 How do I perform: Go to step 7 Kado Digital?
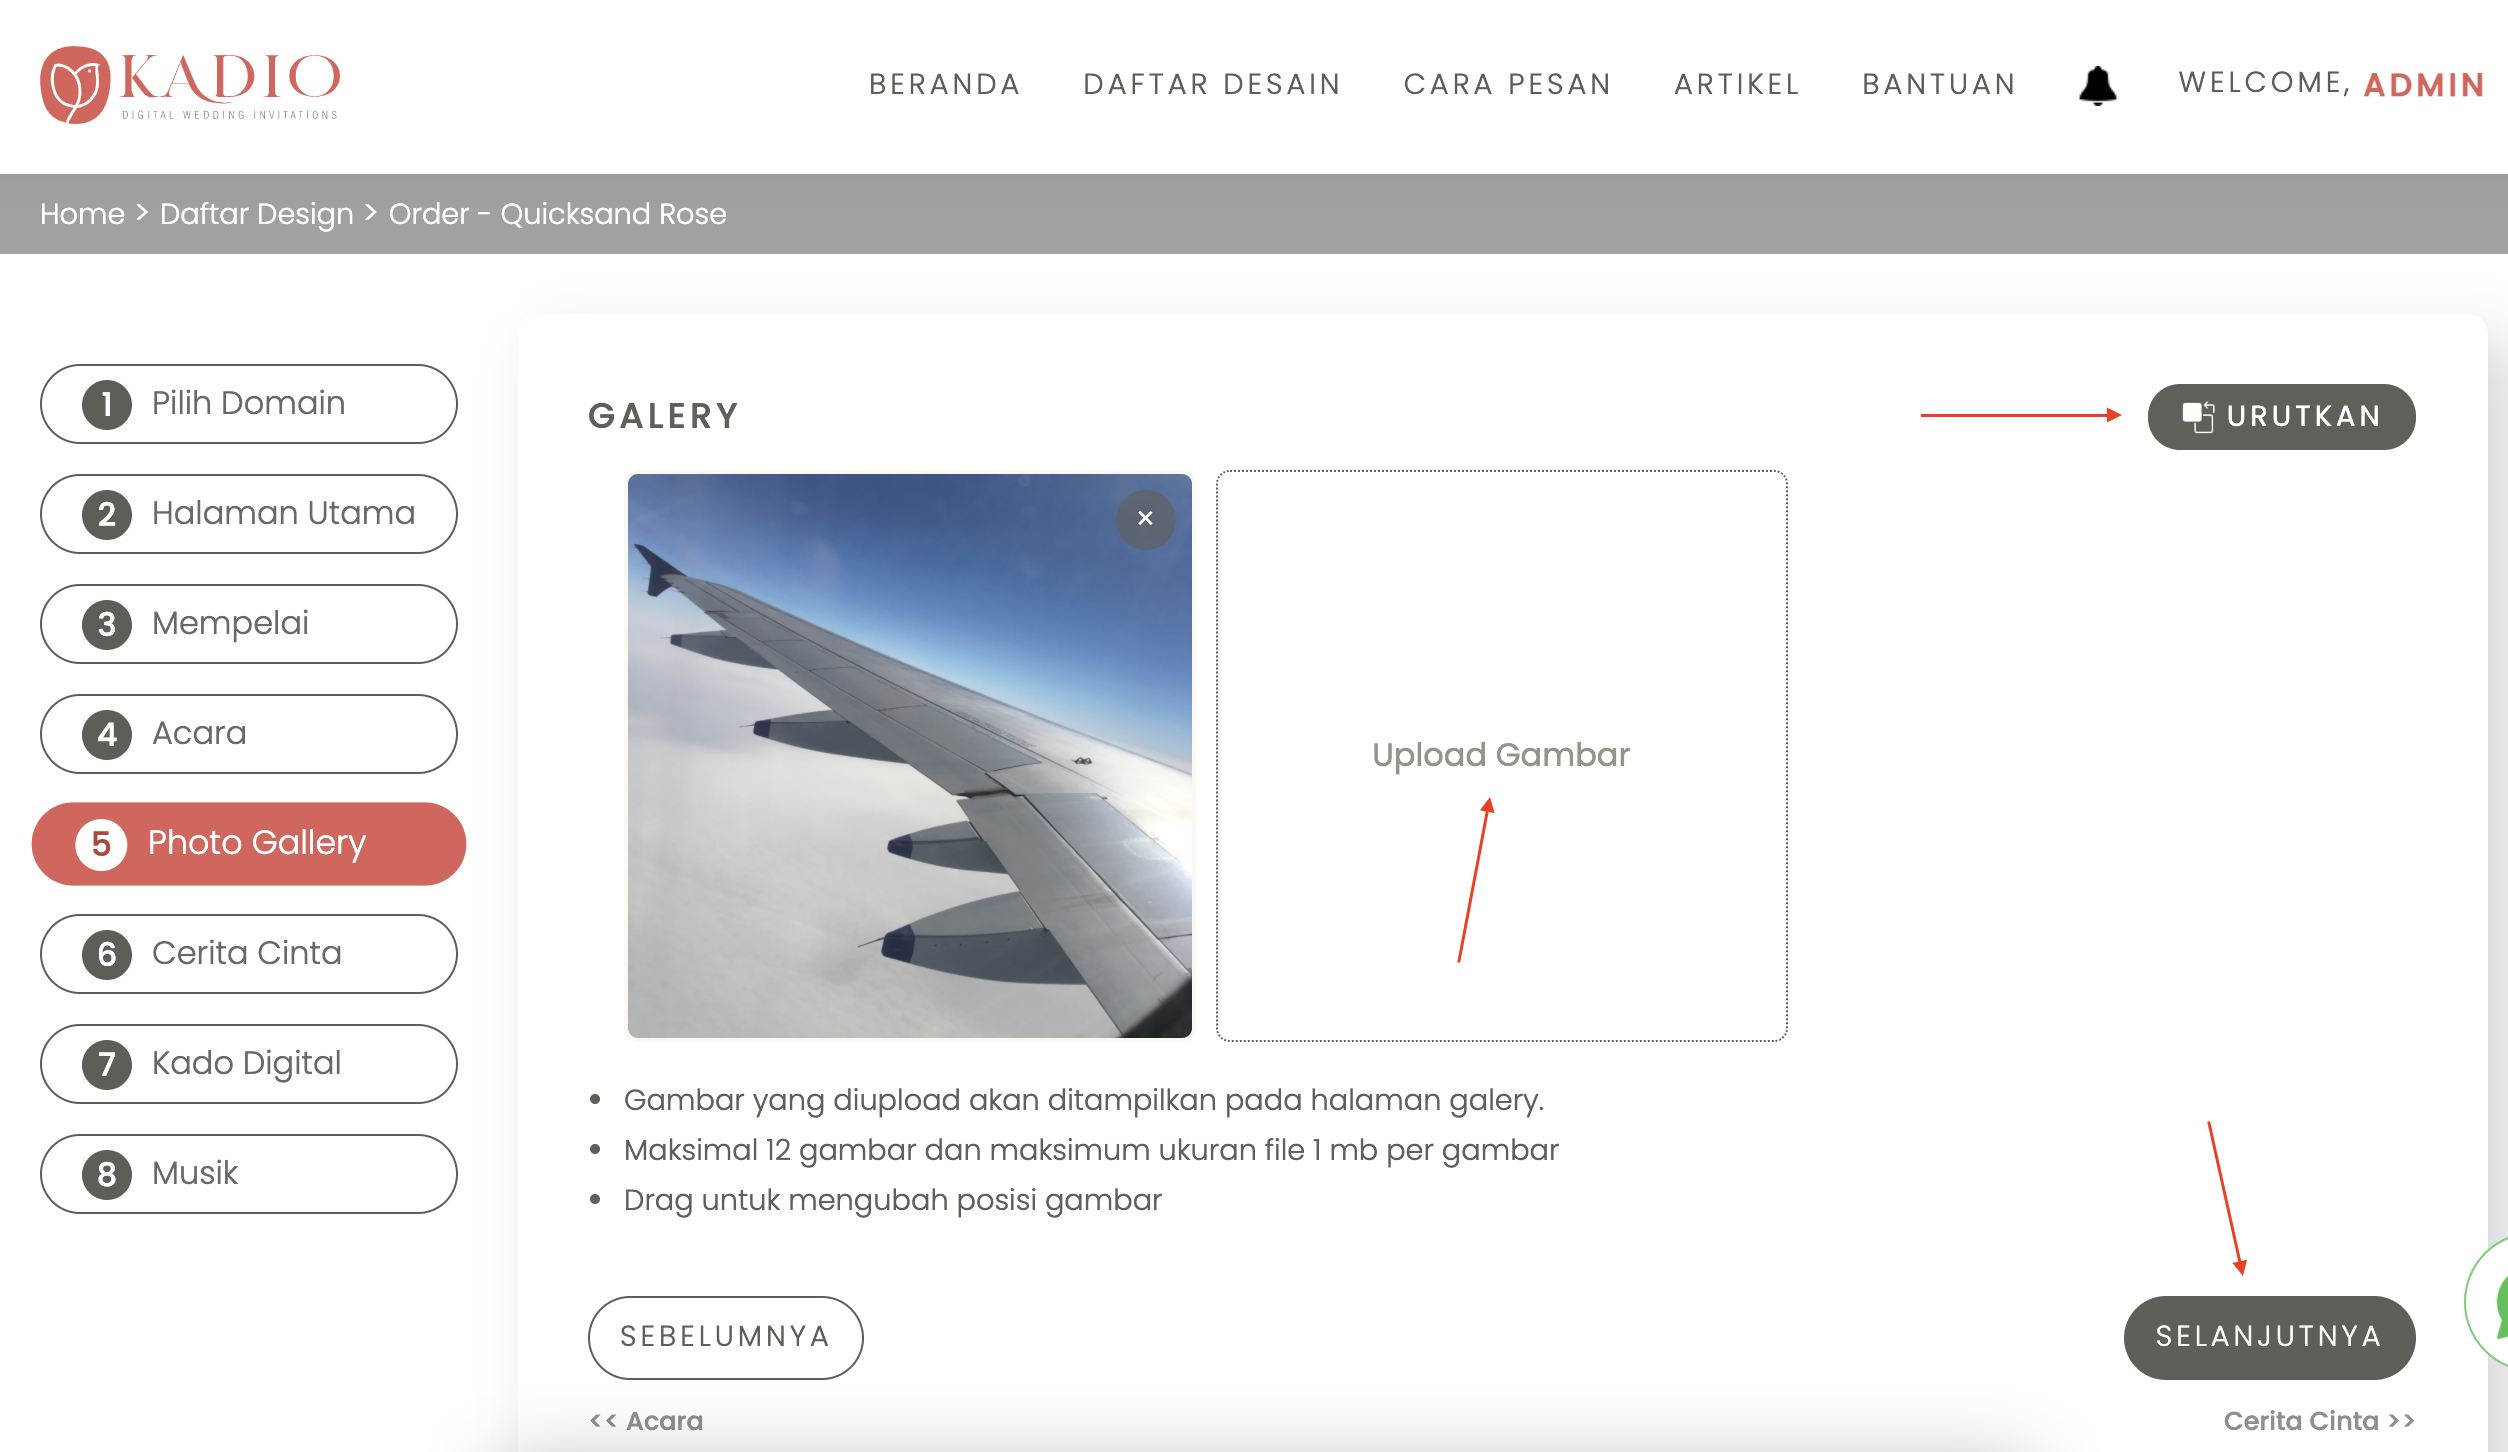point(248,1064)
